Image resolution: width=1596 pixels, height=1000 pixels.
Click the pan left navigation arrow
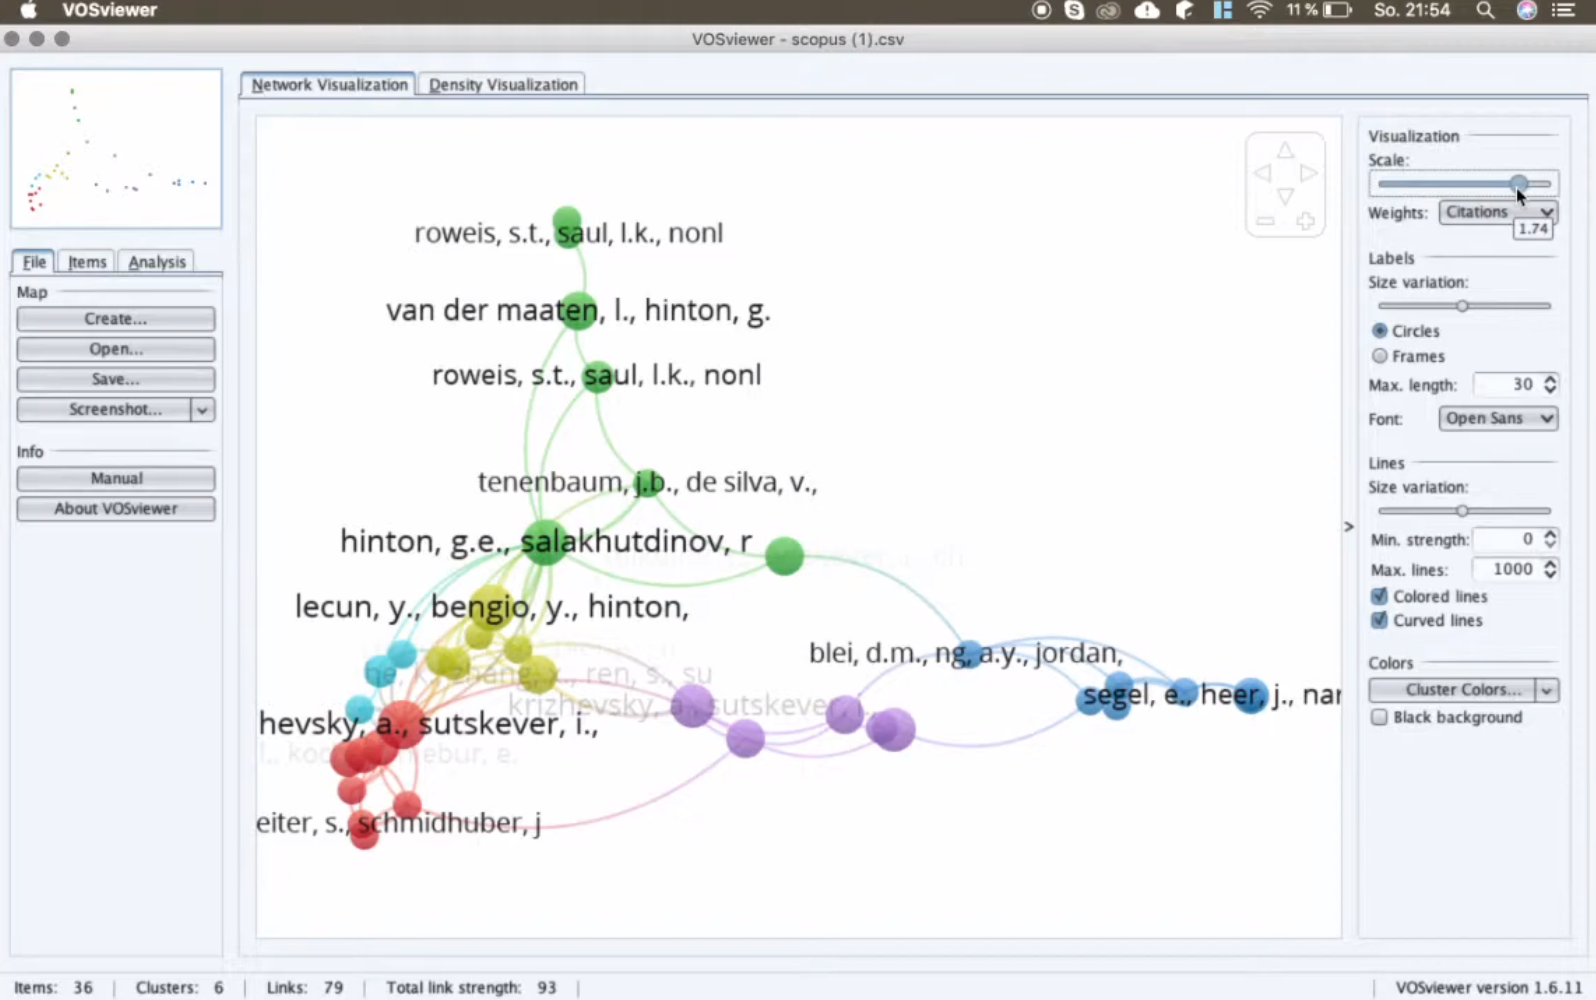(x=1262, y=173)
